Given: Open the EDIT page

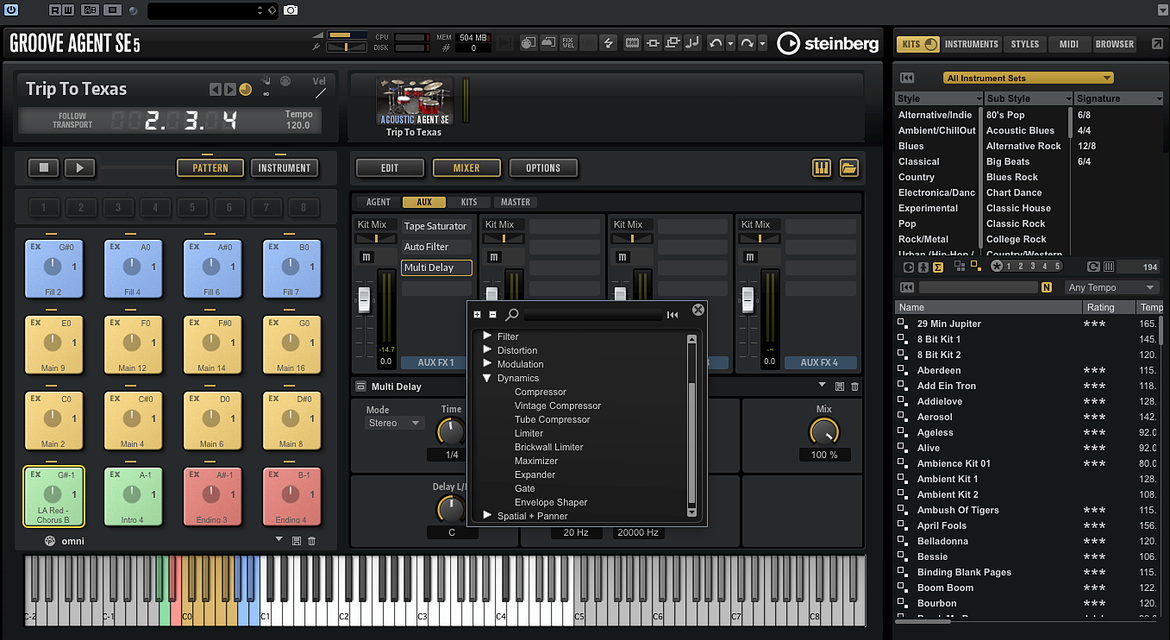Looking at the screenshot, I should (x=390, y=168).
